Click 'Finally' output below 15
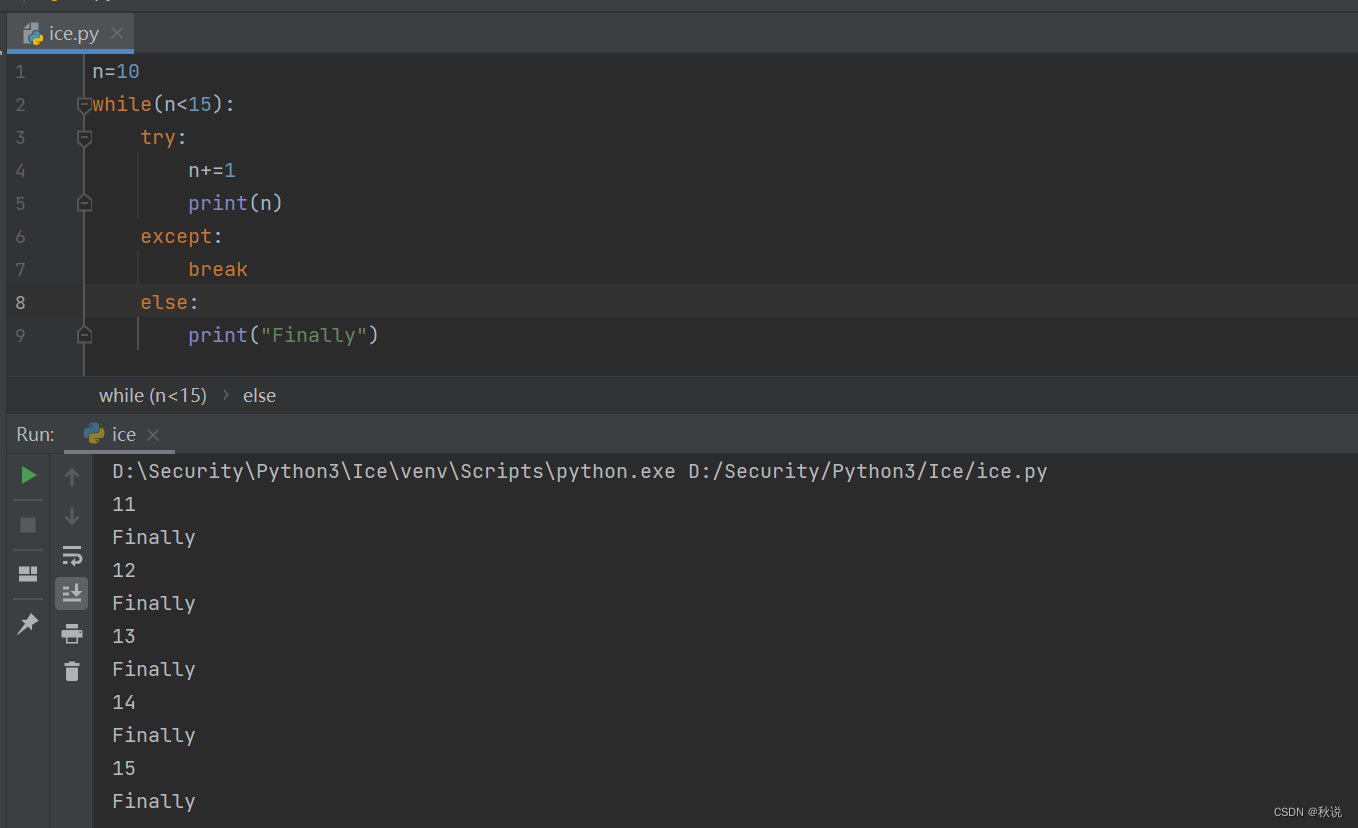 click(154, 801)
